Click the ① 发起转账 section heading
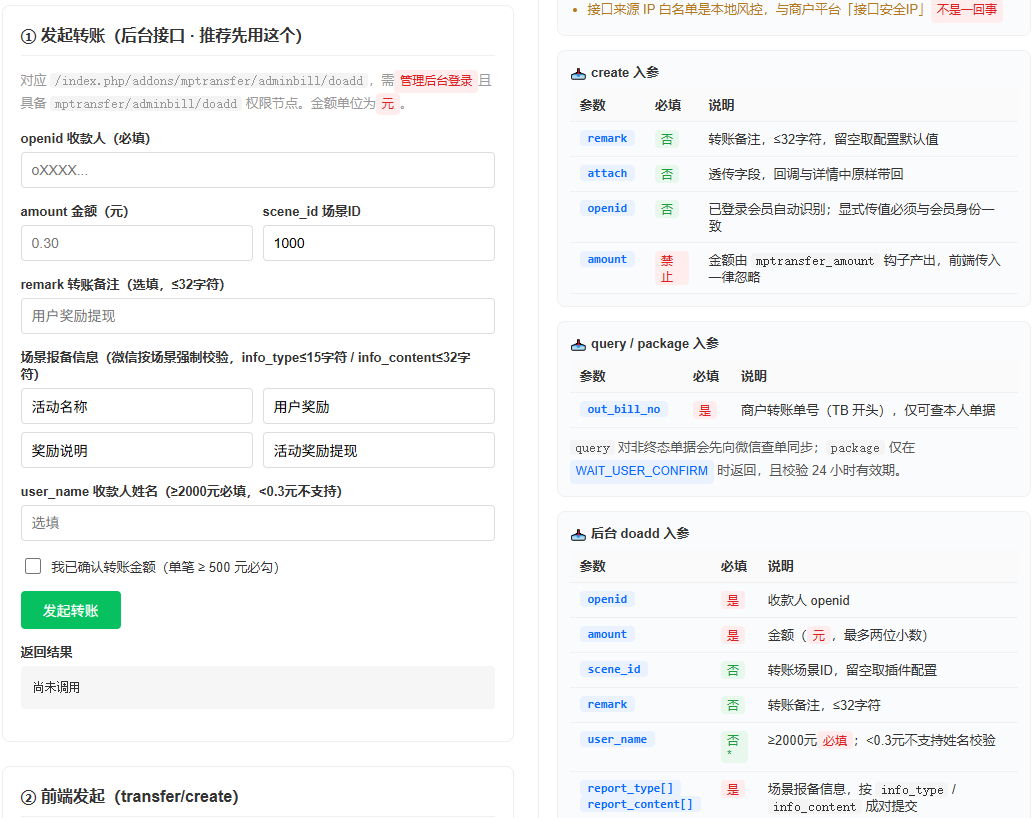 [162, 36]
